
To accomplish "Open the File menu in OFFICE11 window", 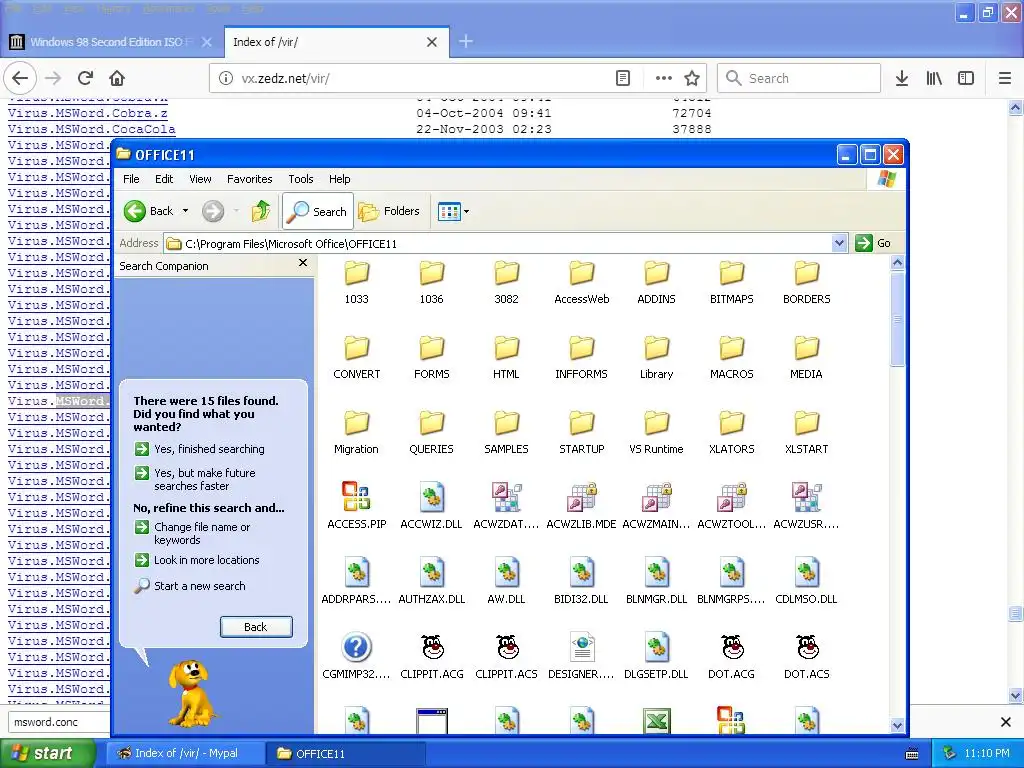I will (131, 179).
